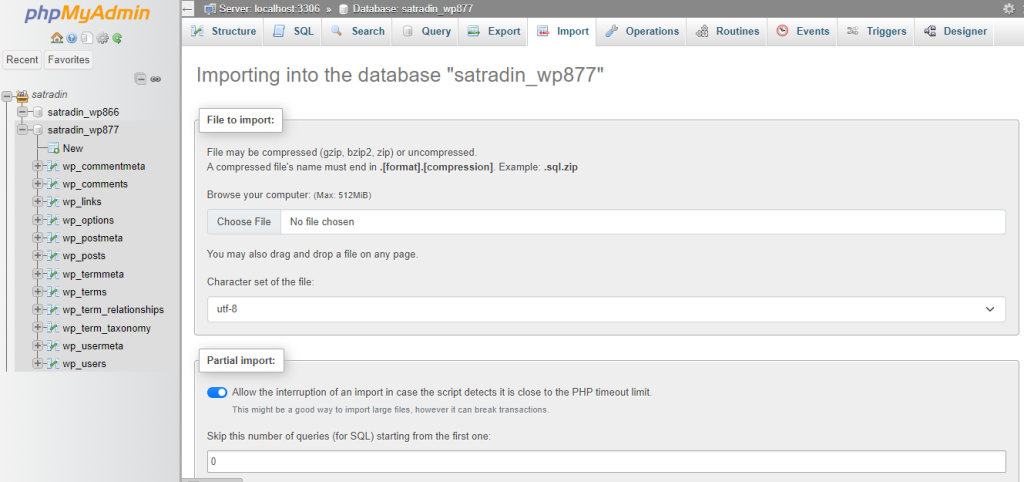Click the phpMyAdmin logo
The height and width of the screenshot is (482, 1024).
pyautogui.click(x=88, y=14)
